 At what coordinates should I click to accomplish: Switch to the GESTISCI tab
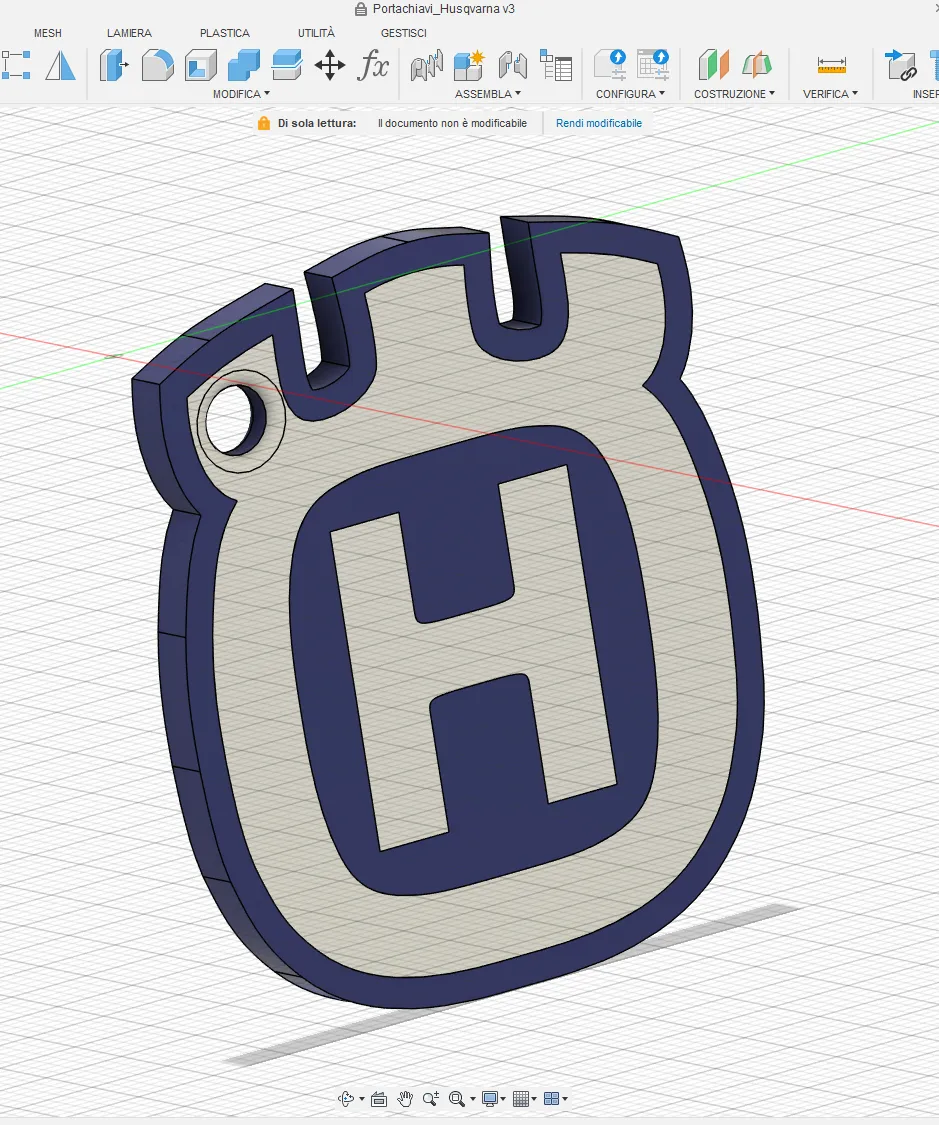(x=404, y=33)
